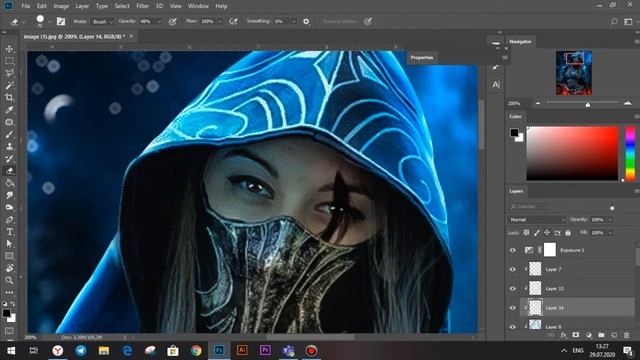Image resolution: width=640 pixels, height=360 pixels.
Task: Select the Magic Wand tool
Action: coord(9,85)
